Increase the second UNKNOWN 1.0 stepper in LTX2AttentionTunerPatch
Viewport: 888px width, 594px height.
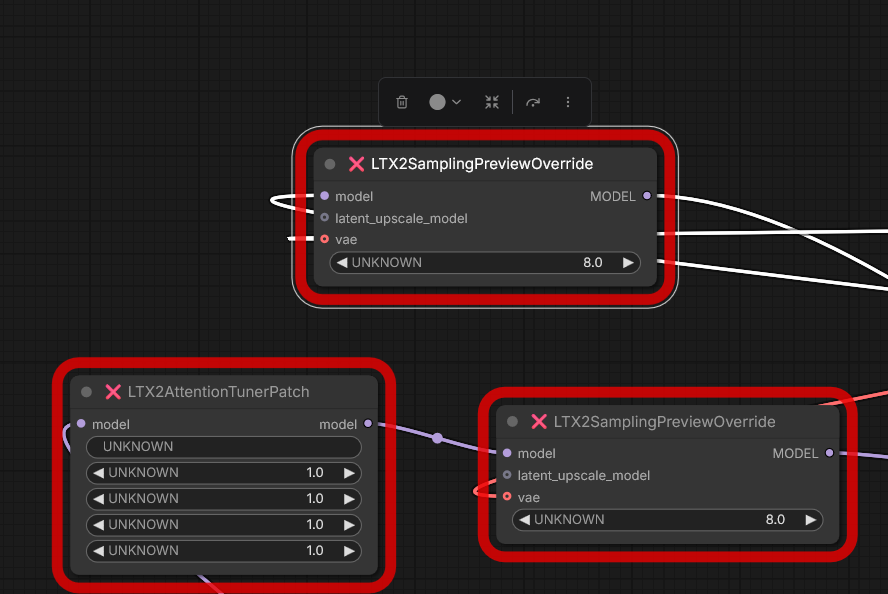349,499
